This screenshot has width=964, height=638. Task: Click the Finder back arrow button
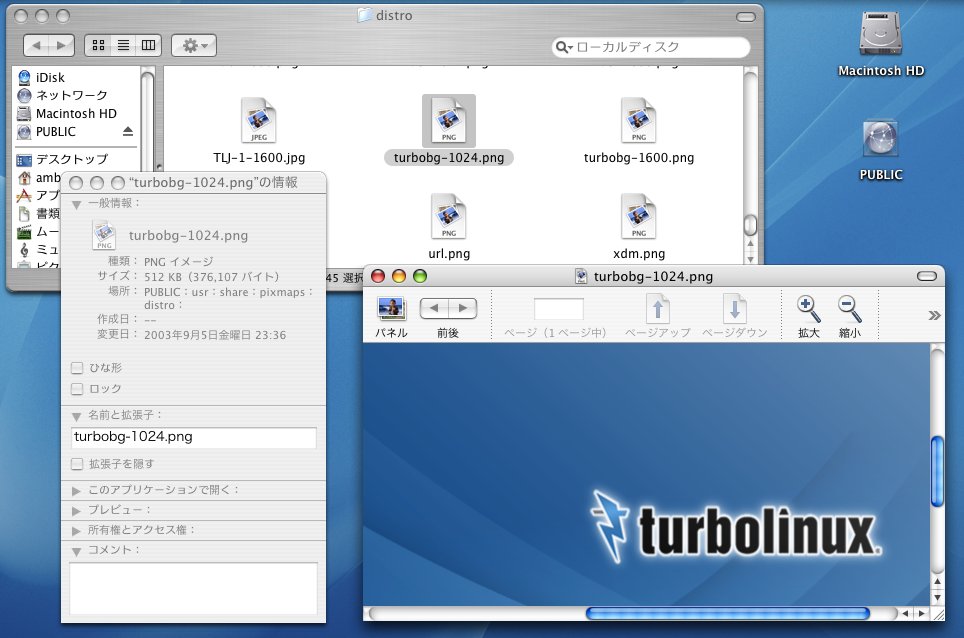pyautogui.click(x=36, y=45)
